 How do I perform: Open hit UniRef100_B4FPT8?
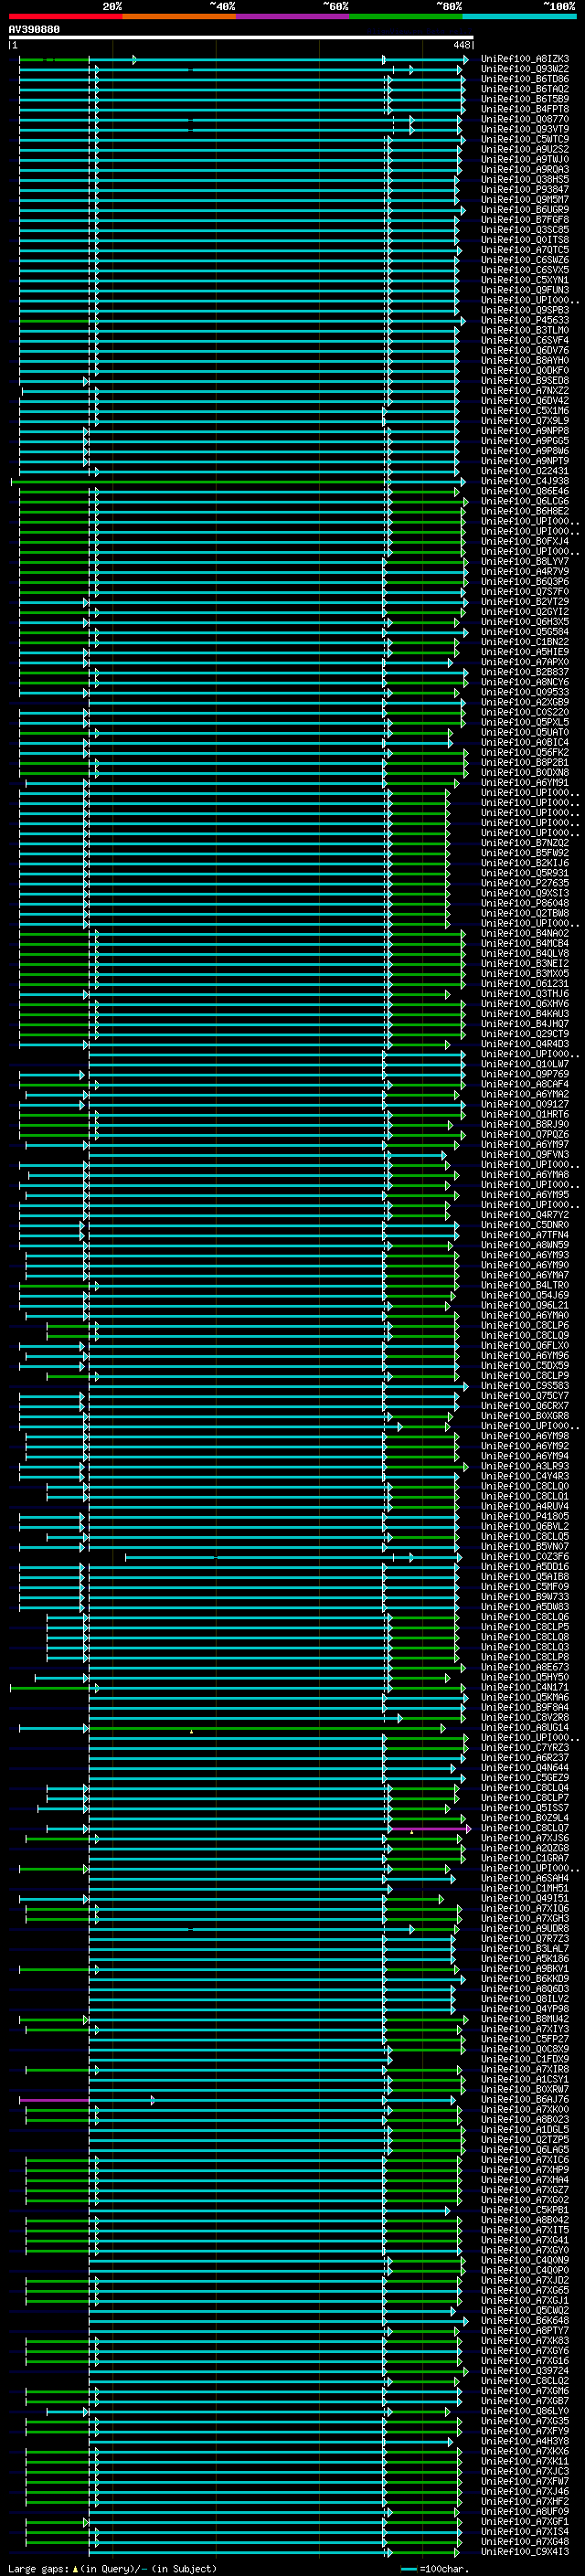click(x=525, y=109)
